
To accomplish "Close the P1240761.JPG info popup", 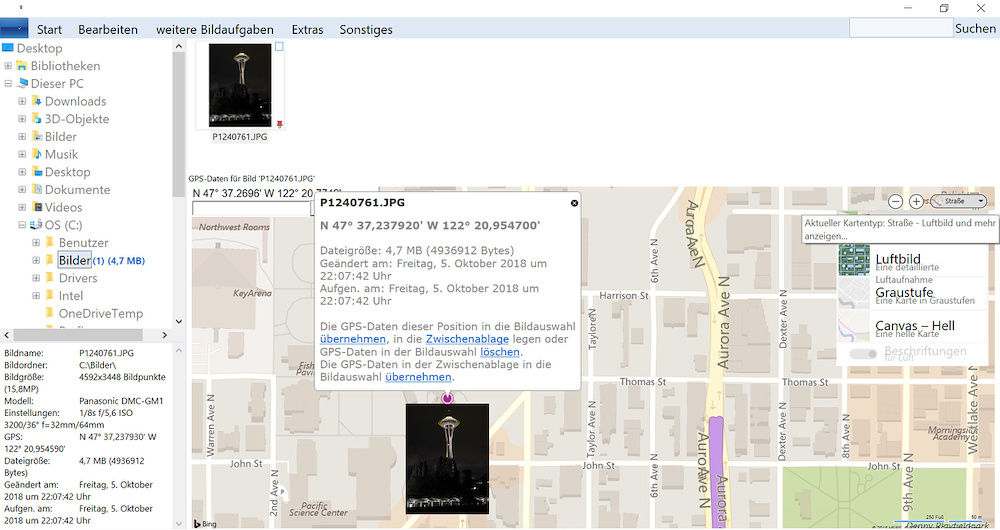I will (x=574, y=203).
